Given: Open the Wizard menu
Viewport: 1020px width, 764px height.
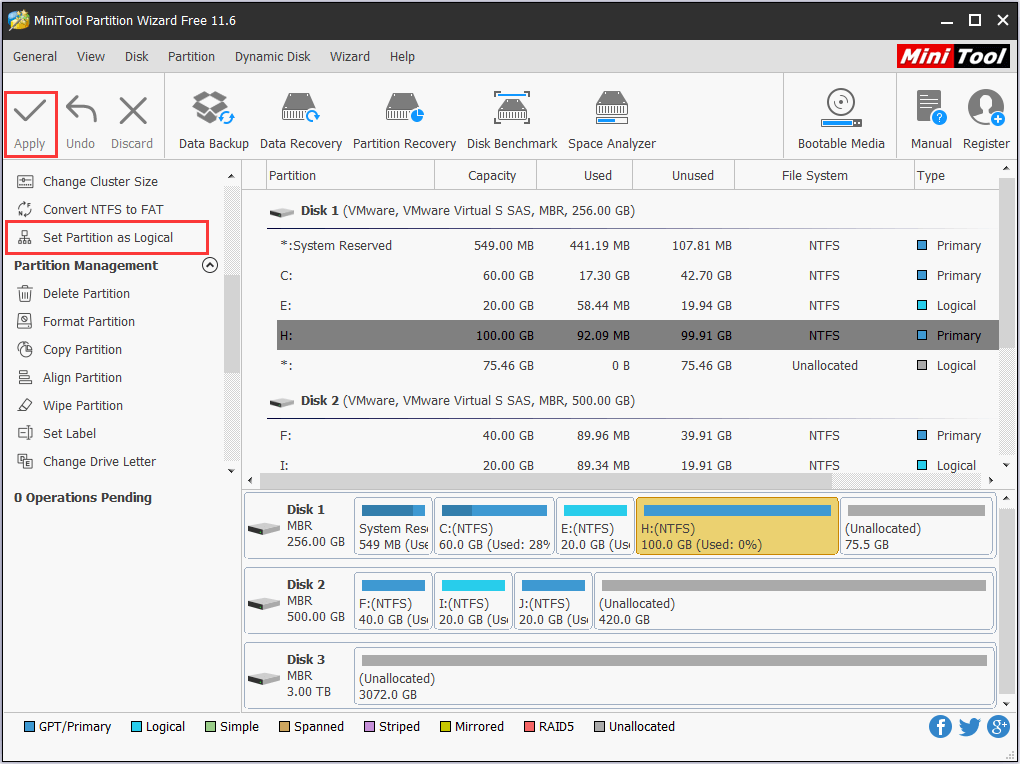Looking at the screenshot, I should click(350, 57).
